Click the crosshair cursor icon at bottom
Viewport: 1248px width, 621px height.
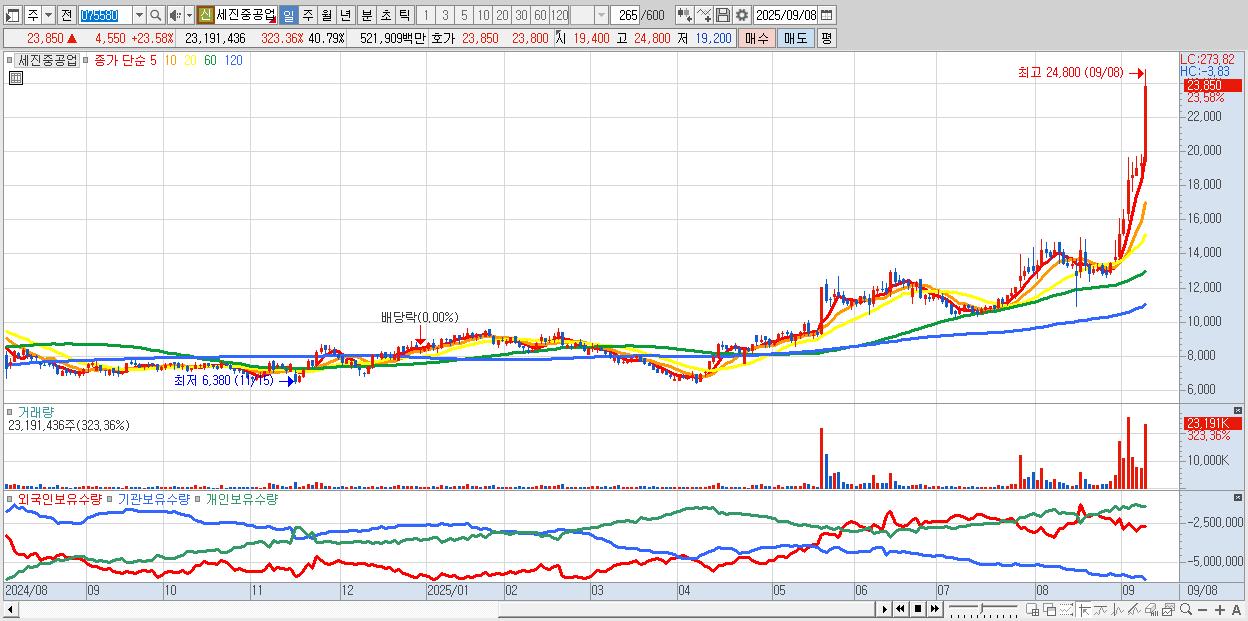(1084, 610)
